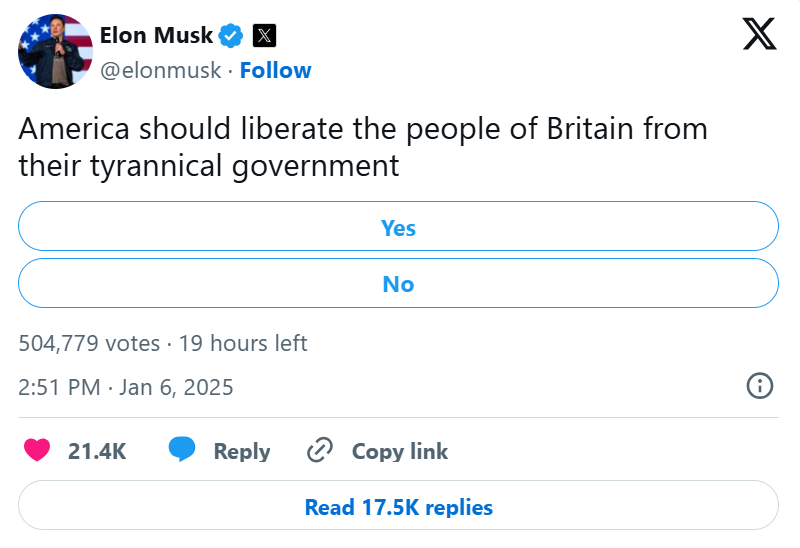Click the @elonmusk handle
The image size is (800, 548).
159,70
